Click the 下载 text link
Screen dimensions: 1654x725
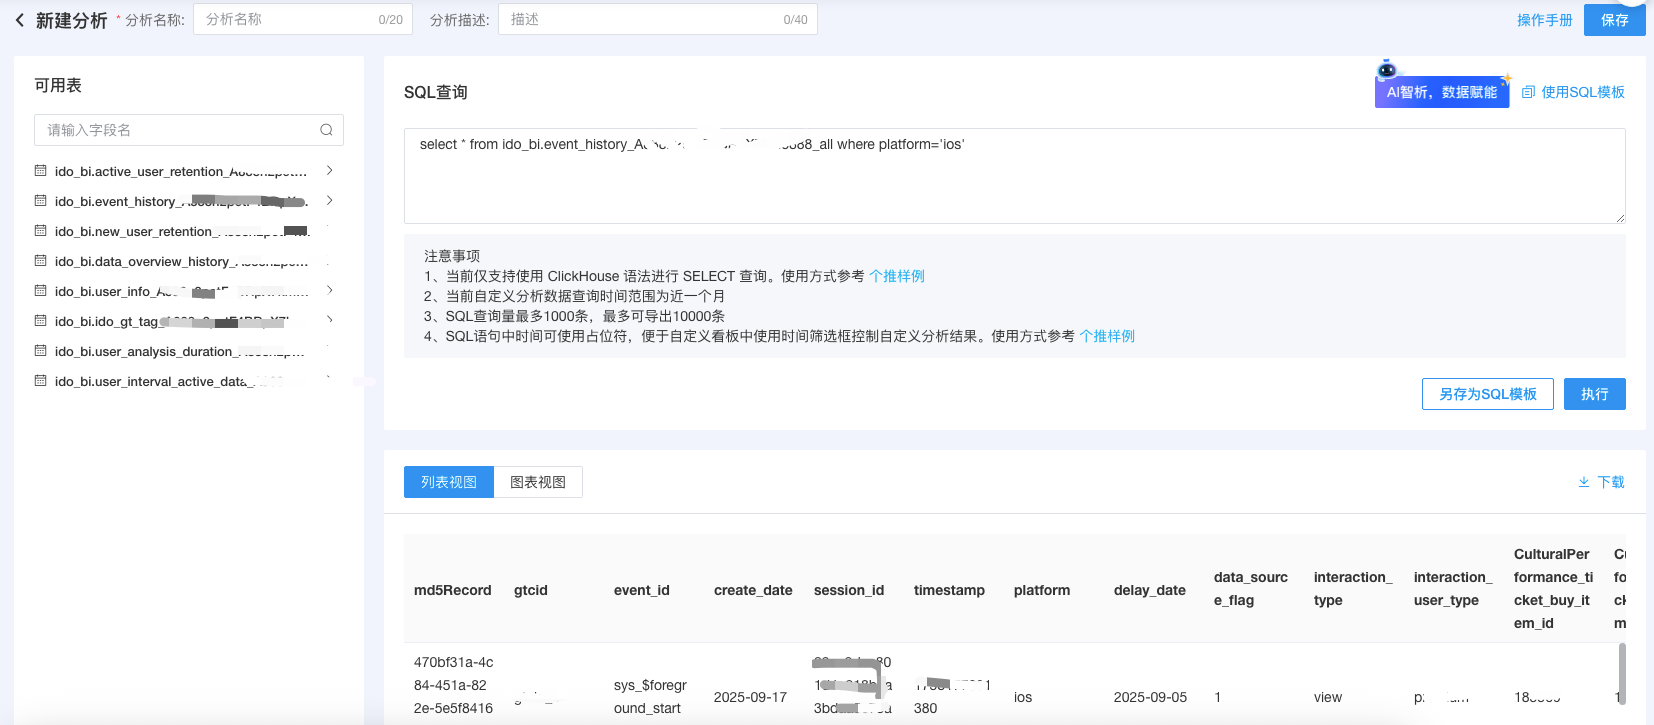click(1611, 482)
